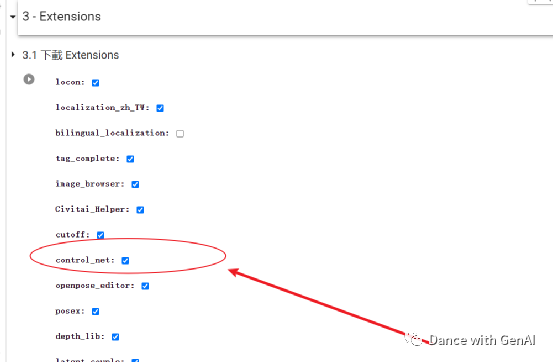Screen dimensions: 553x362
Task: Click the Civitai_Helper label
Action: click(x=92, y=209)
